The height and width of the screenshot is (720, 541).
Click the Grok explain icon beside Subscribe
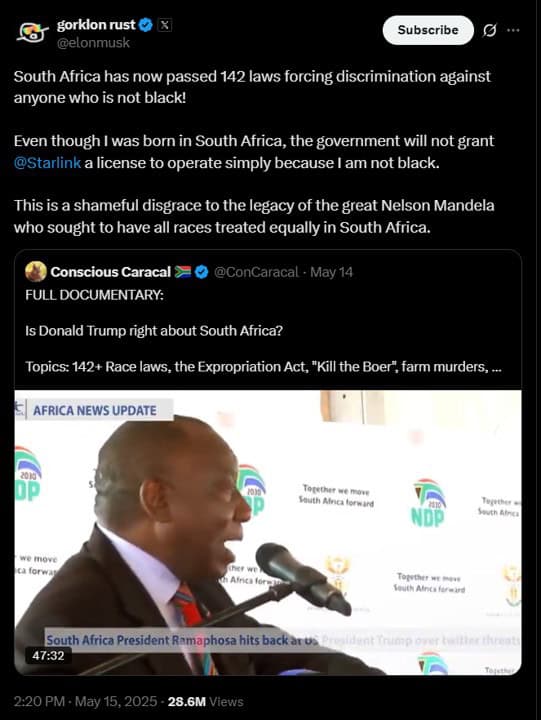[490, 30]
